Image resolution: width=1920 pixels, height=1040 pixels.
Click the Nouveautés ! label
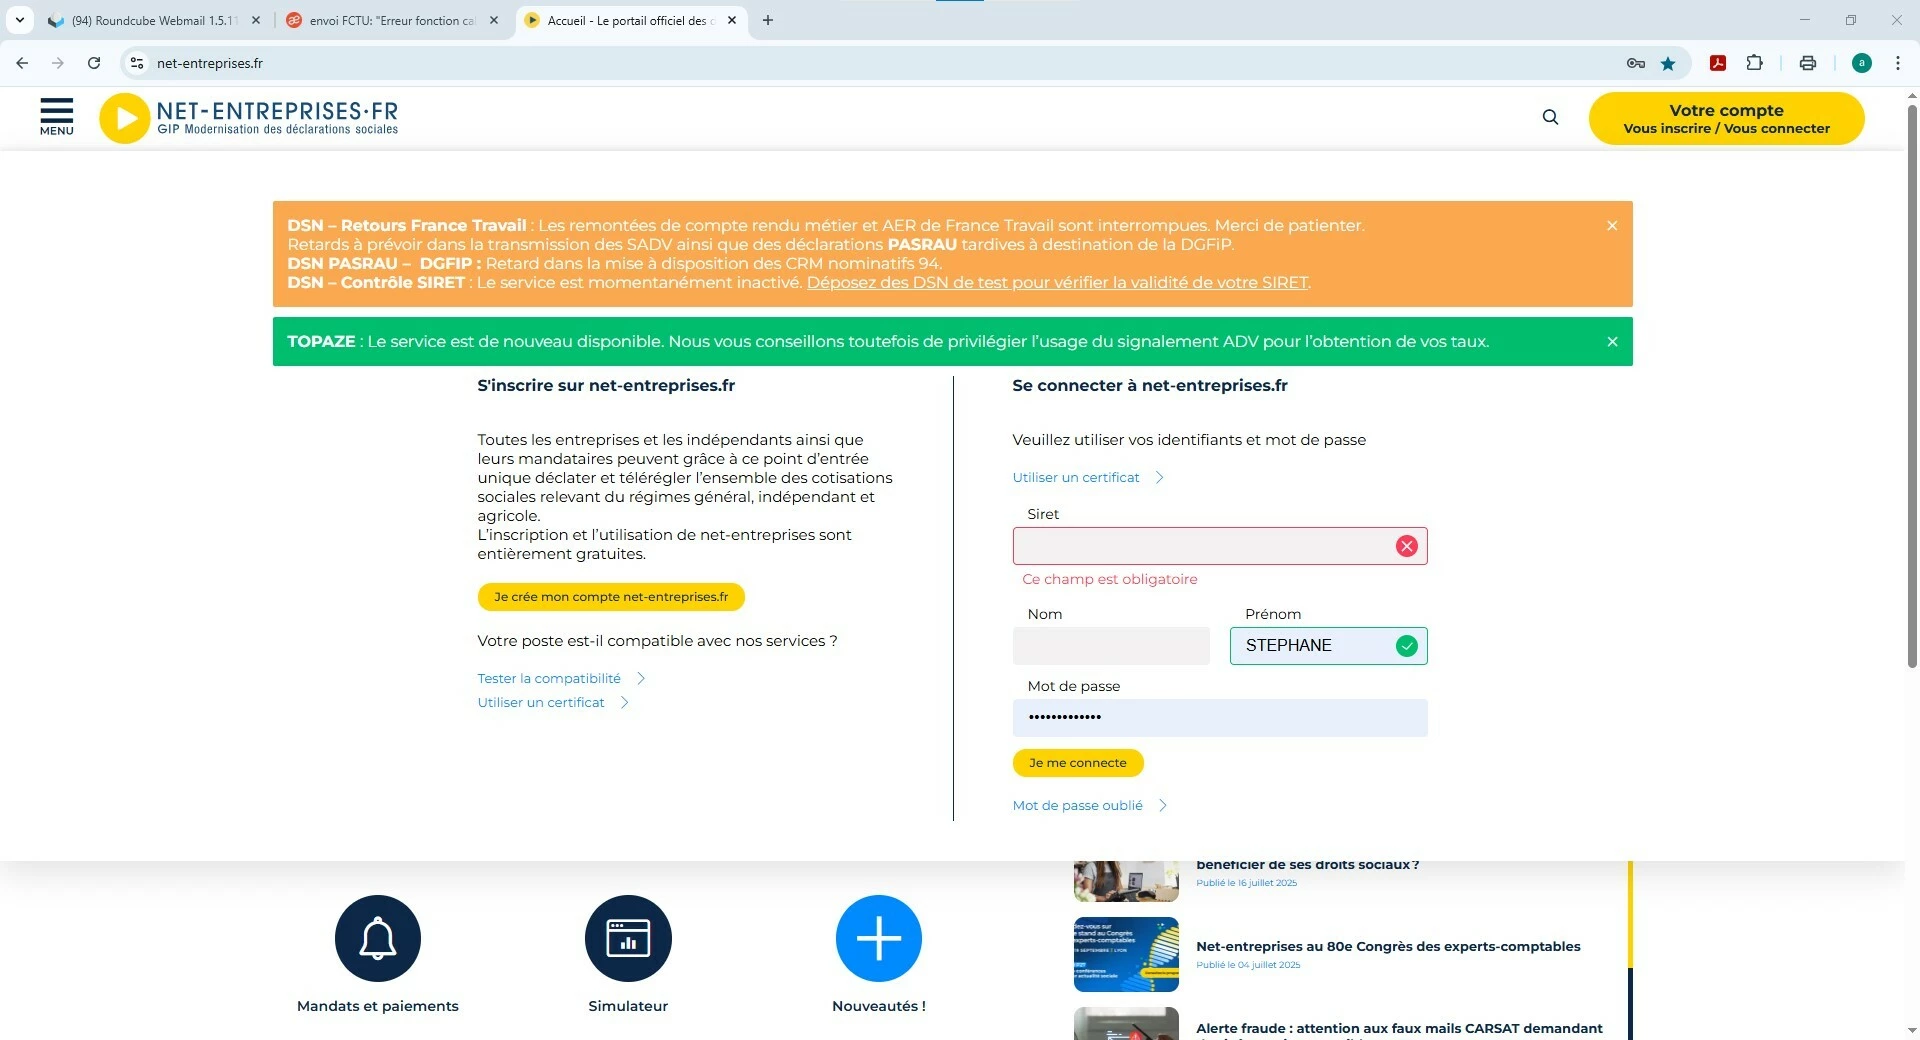tap(879, 1007)
